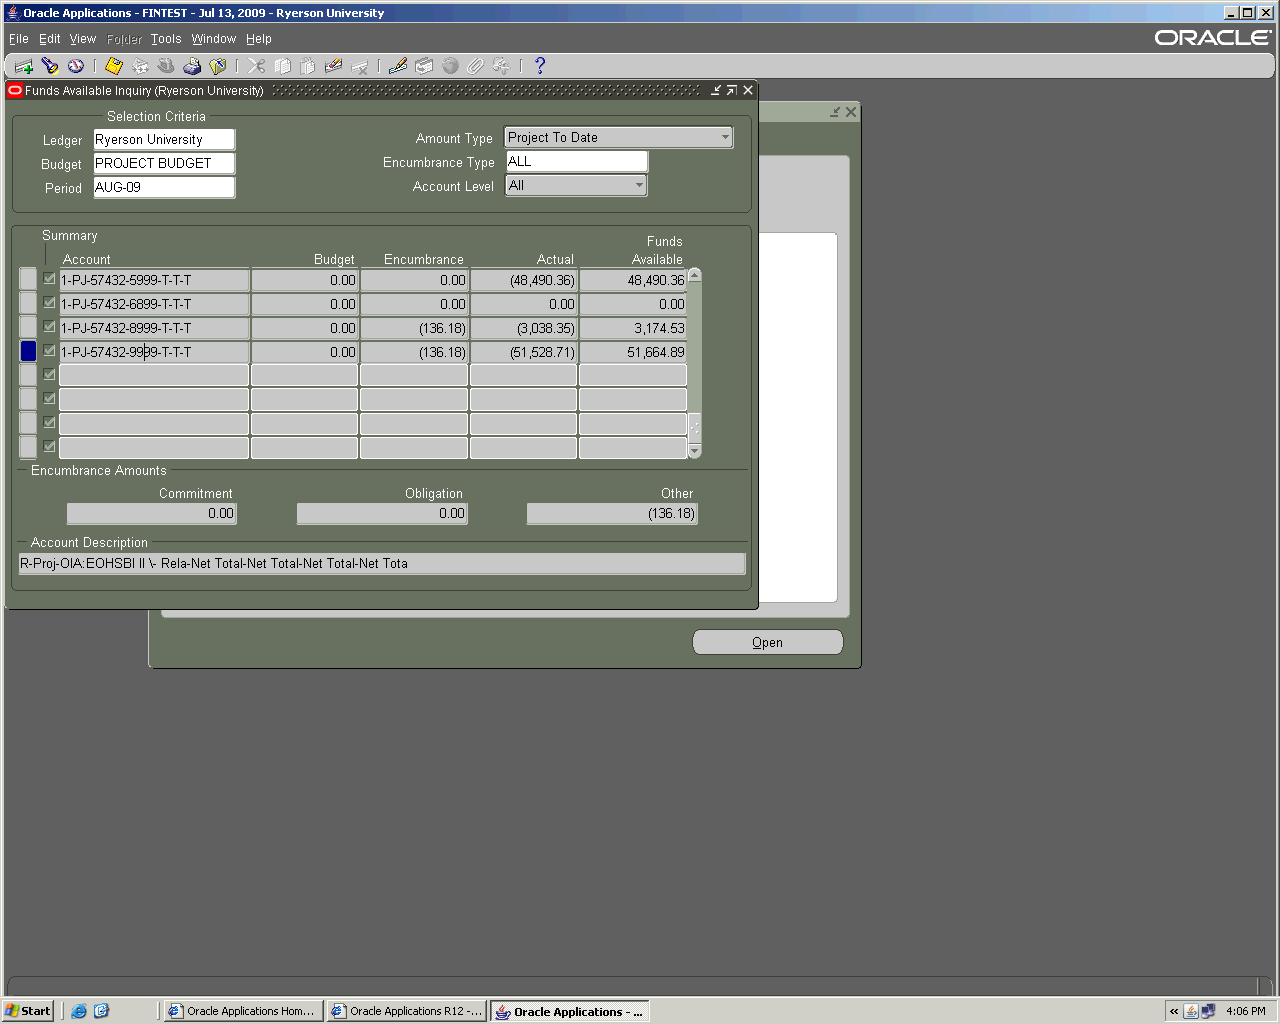Image resolution: width=1280 pixels, height=1024 pixels.
Task: Expand the Amount Type dropdown
Action: click(725, 137)
